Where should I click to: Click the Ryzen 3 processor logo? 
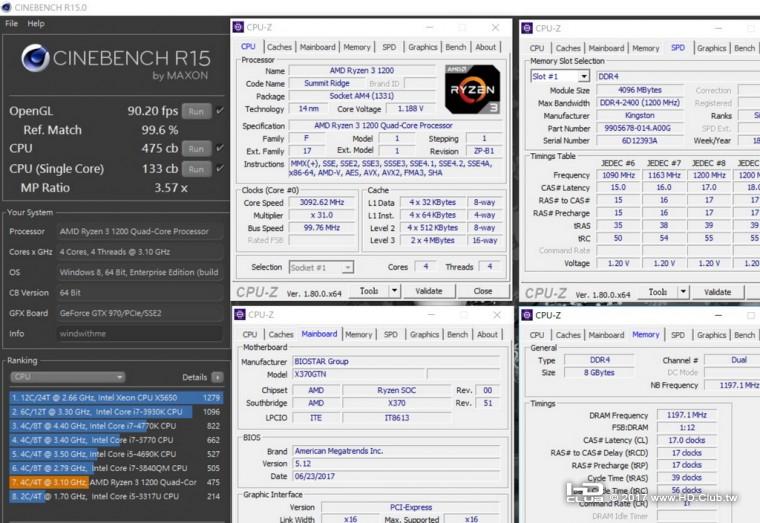click(x=472, y=89)
